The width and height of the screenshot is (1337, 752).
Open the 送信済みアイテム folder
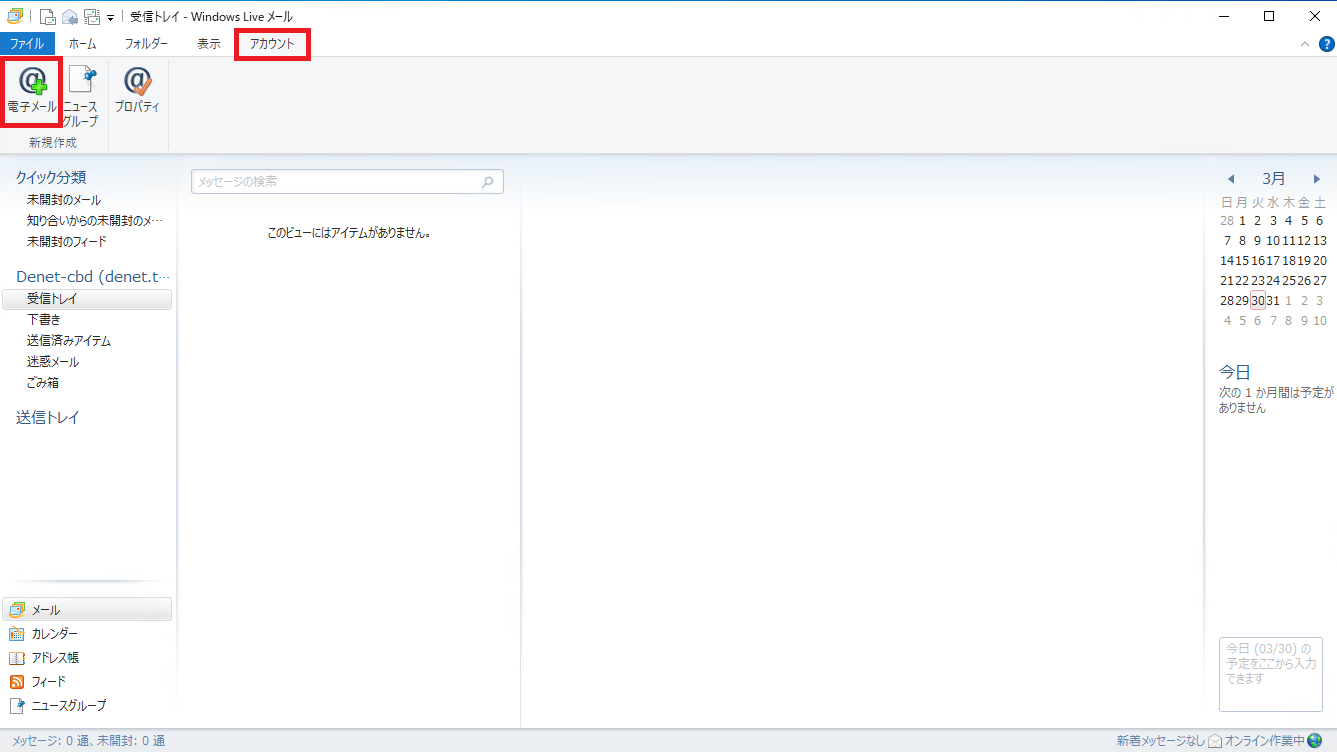[x=69, y=341]
